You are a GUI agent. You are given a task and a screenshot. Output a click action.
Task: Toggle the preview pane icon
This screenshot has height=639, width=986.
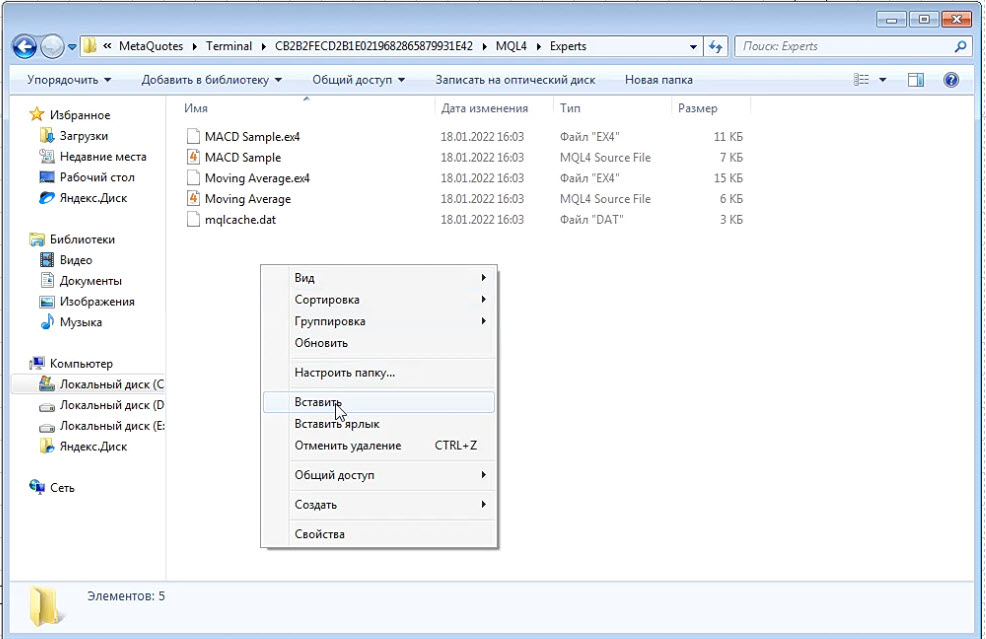pyautogui.click(x=915, y=80)
